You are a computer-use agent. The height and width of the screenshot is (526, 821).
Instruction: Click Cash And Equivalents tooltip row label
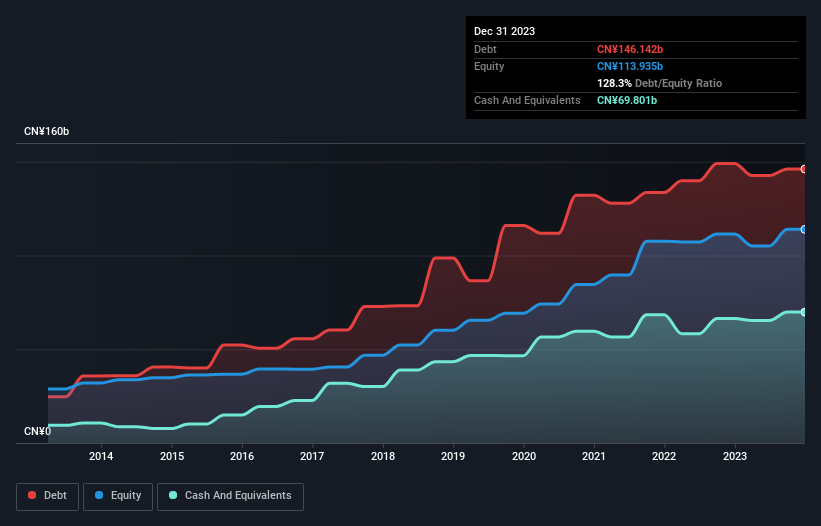[x=527, y=100]
